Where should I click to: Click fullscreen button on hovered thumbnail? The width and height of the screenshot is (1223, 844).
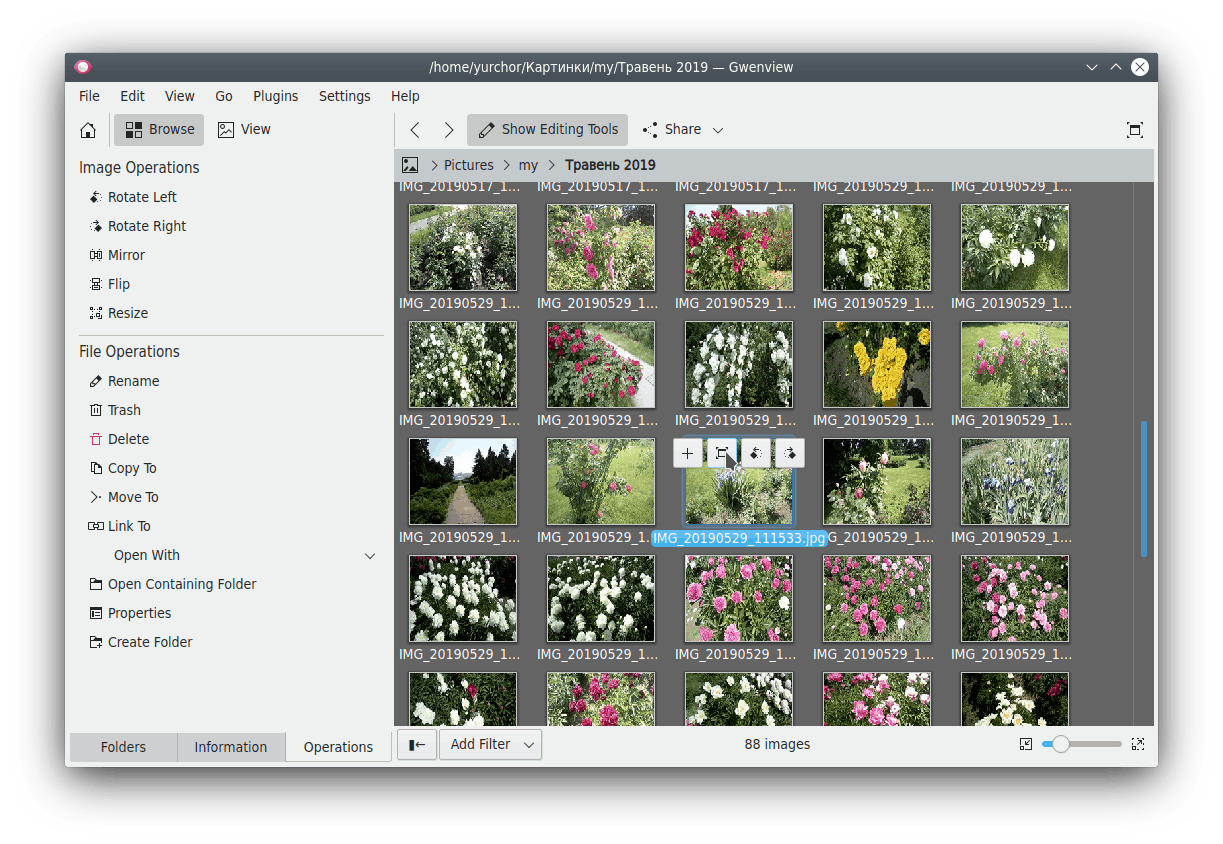[x=721, y=454]
